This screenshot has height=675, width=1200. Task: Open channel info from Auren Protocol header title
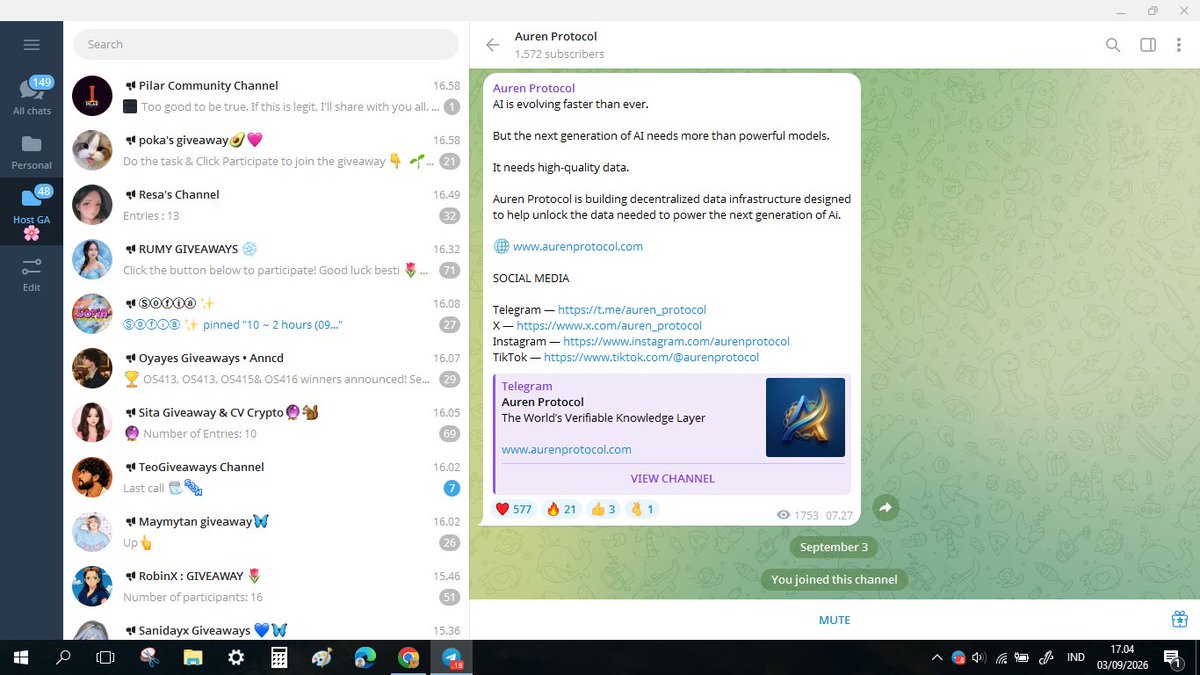tap(556, 36)
